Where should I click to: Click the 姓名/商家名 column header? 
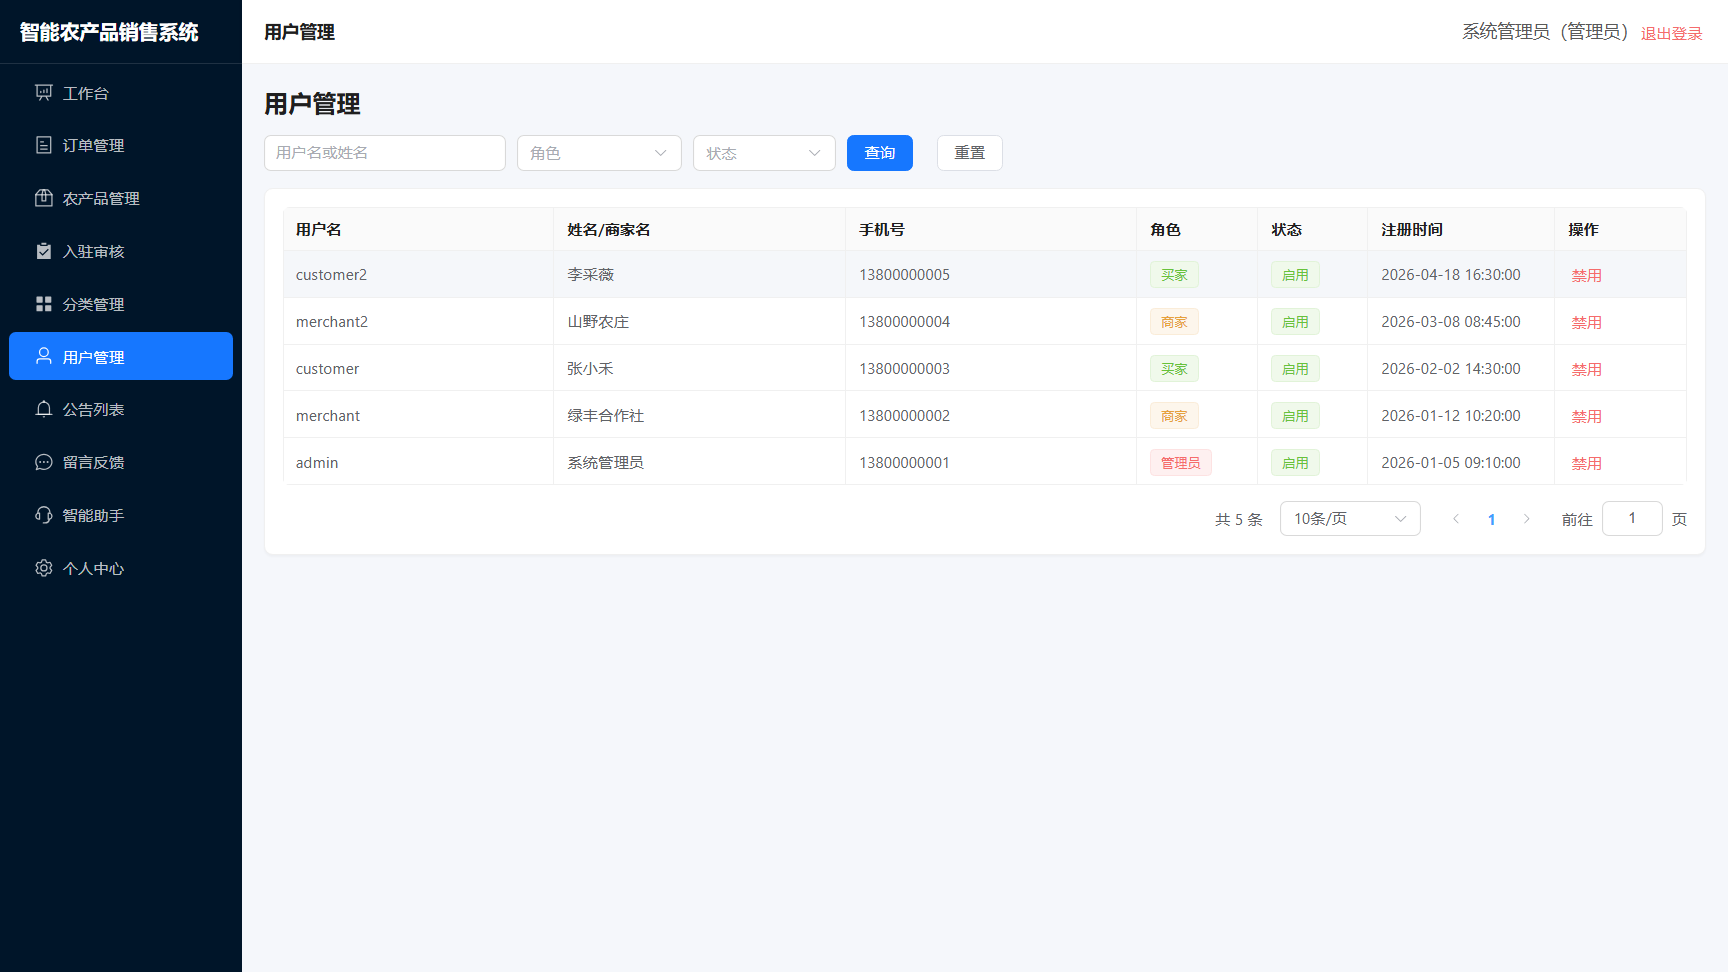pyautogui.click(x=609, y=230)
